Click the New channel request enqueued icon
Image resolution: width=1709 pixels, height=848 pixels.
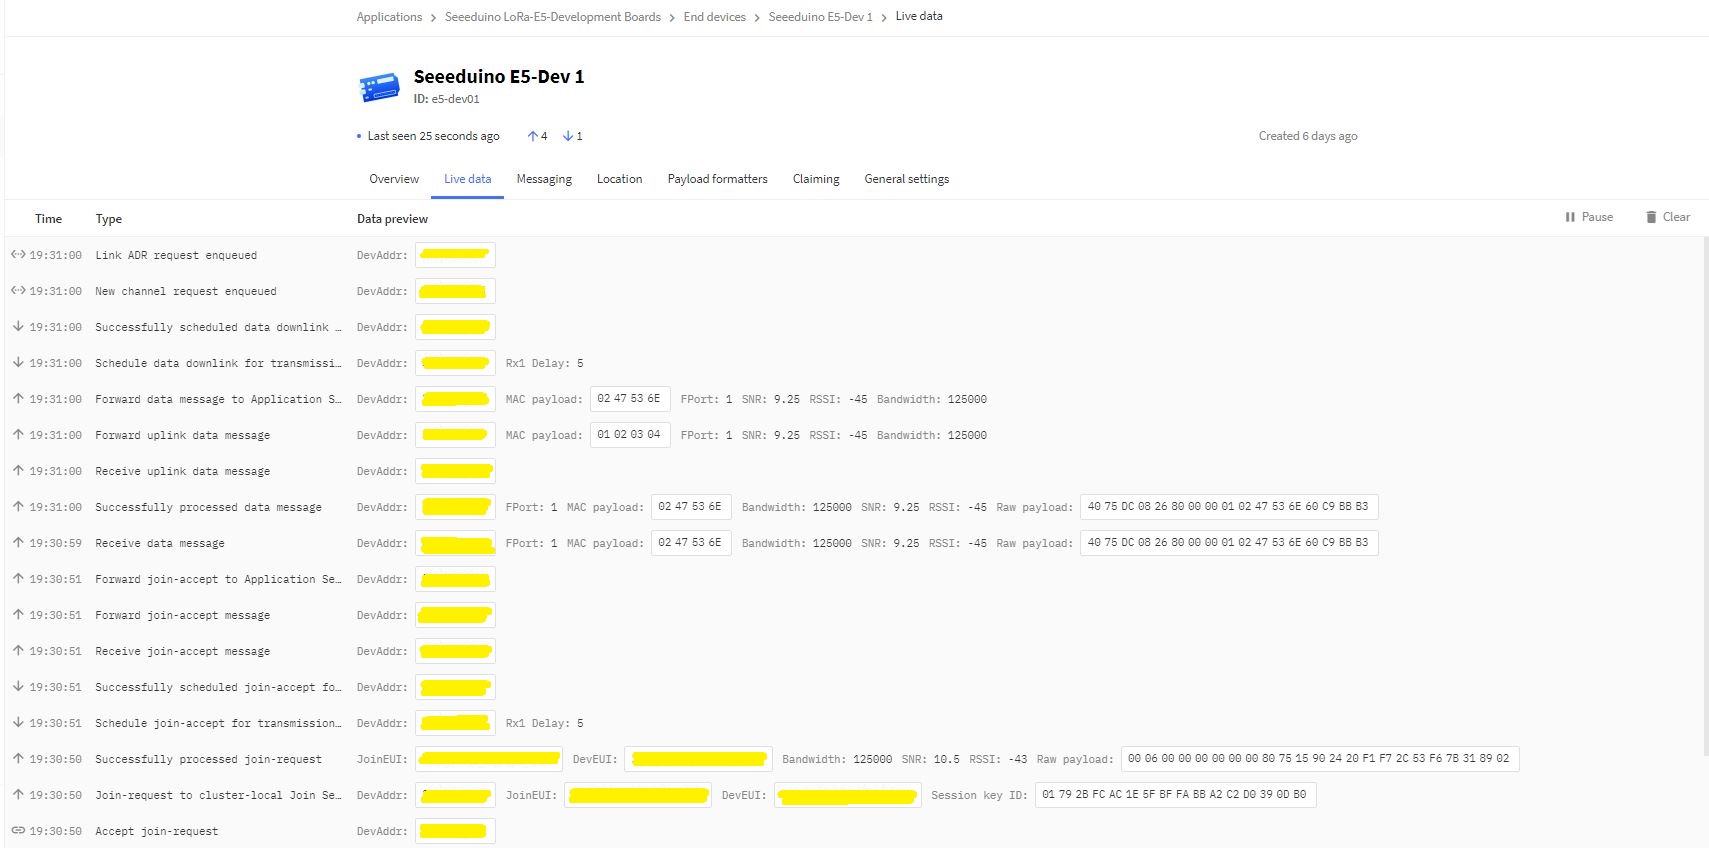[x=18, y=291]
